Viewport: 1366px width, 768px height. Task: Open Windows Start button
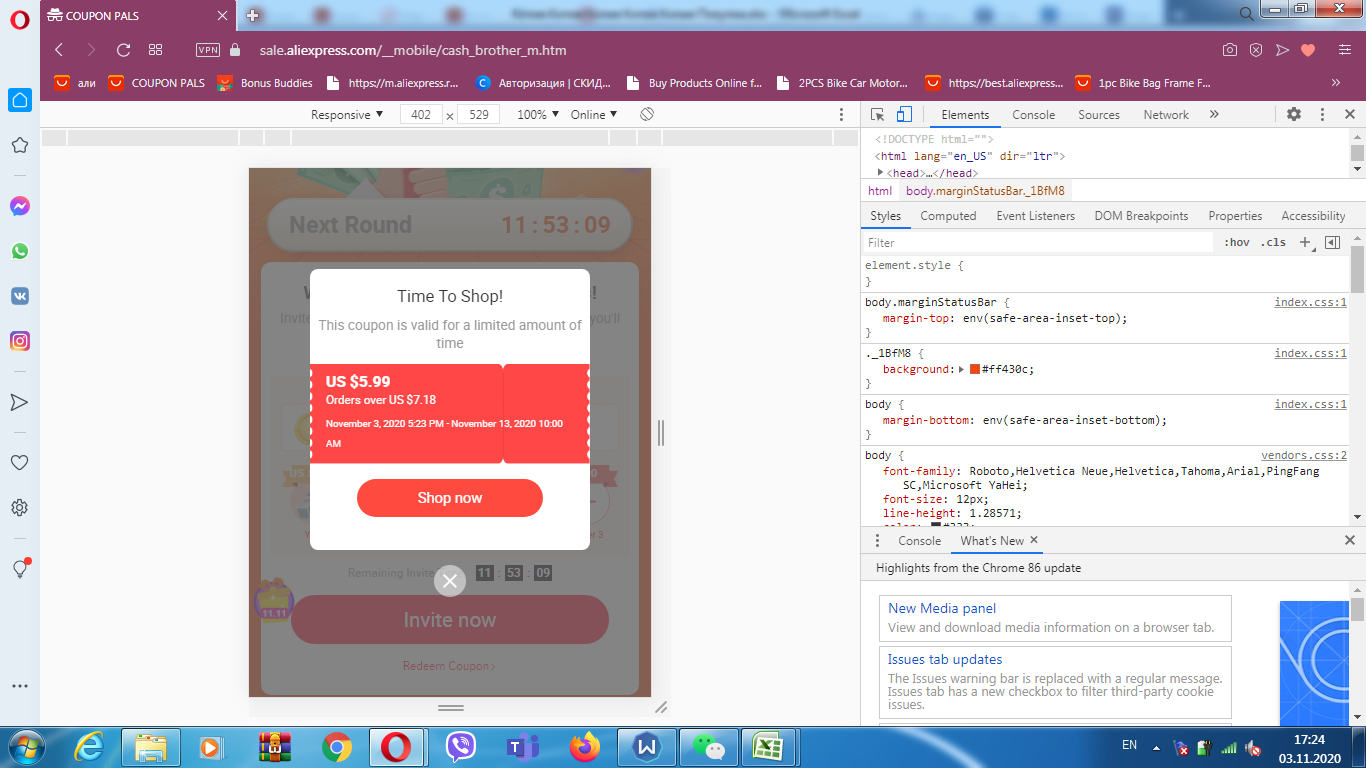(24, 747)
